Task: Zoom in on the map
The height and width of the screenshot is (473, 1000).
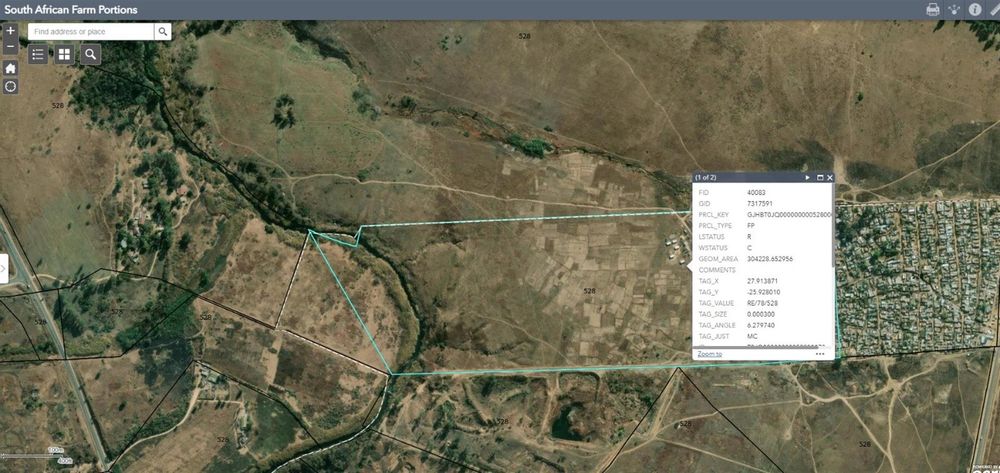Action: [10, 31]
